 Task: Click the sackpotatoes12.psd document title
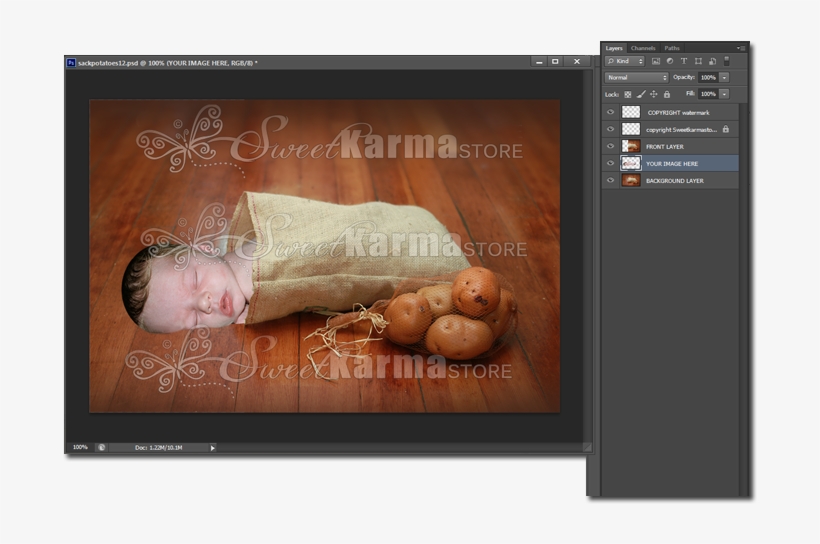[x=167, y=63]
